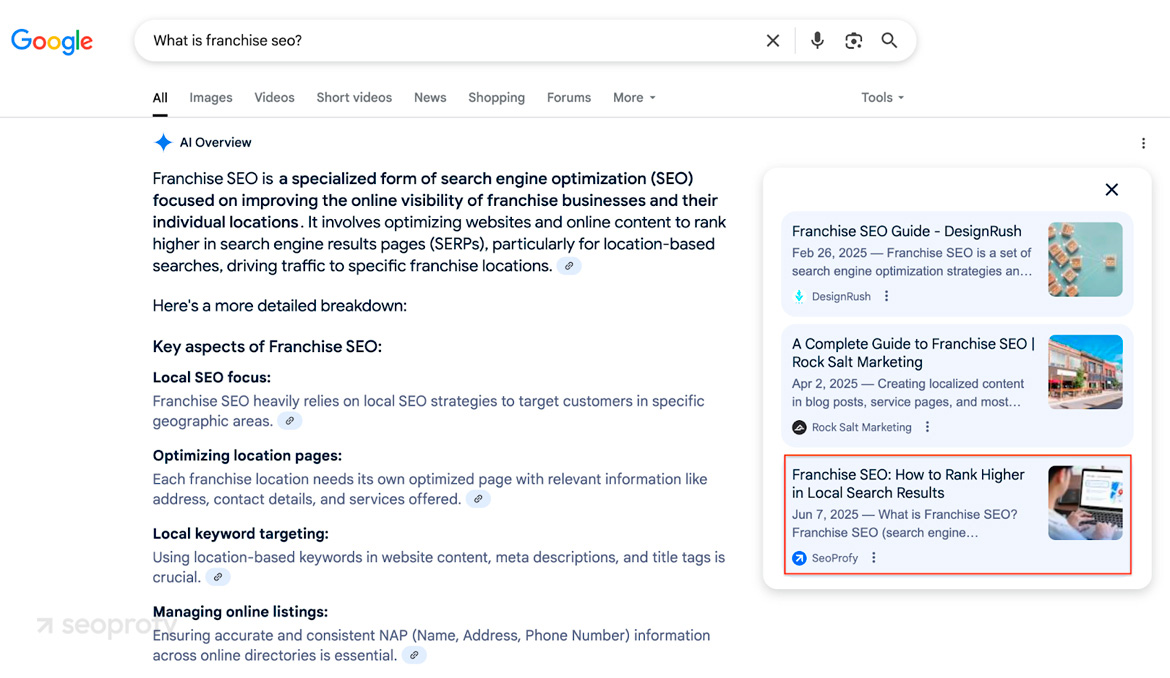Viewport: 1170px width, 678px height.
Task: Click the 'Local keyword targeting:' subheading
Action: click(240, 534)
